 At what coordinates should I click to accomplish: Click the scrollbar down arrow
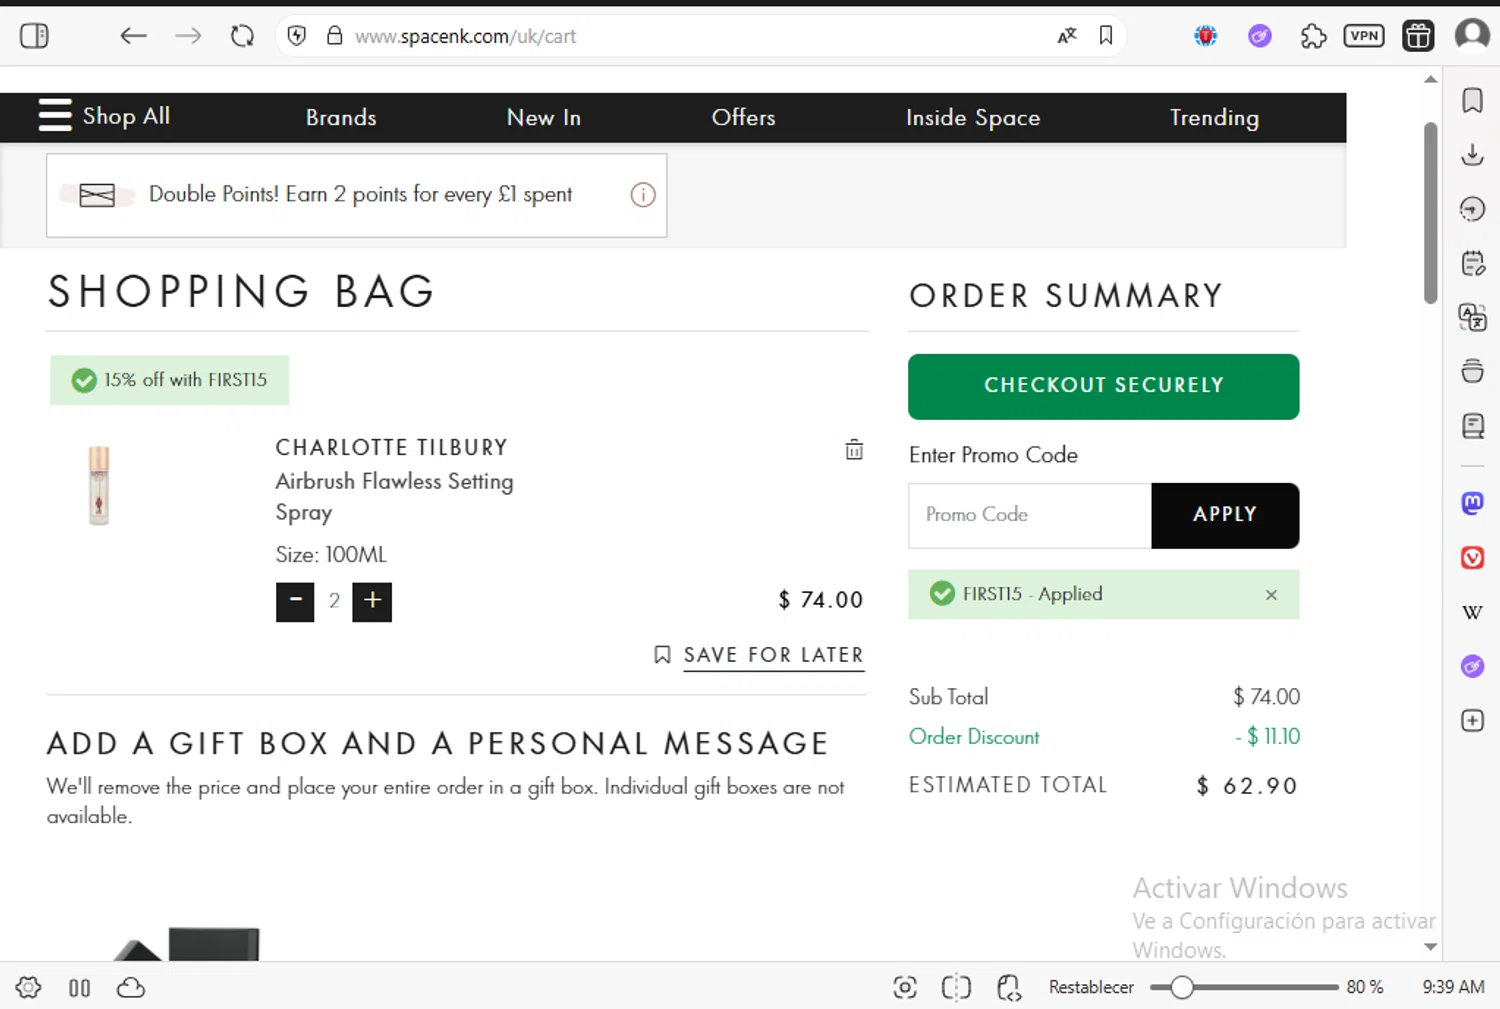tap(1431, 946)
